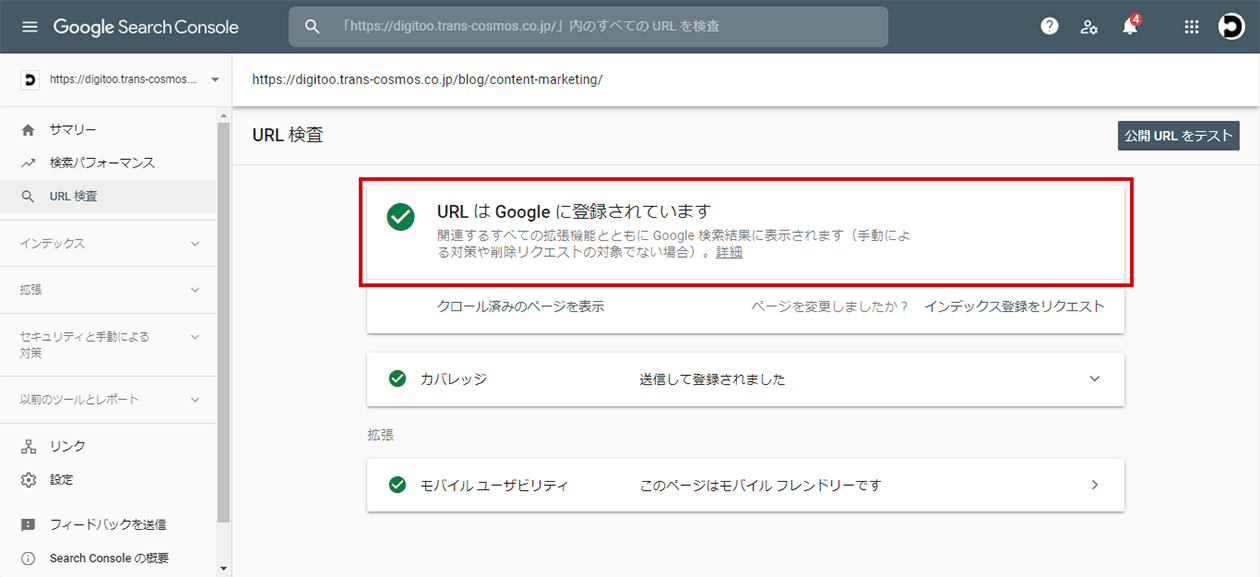The height and width of the screenshot is (577, 1260).
Task: Click green checkmark beside URL は Google に登録
Action: pyautogui.click(x=401, y=217)
